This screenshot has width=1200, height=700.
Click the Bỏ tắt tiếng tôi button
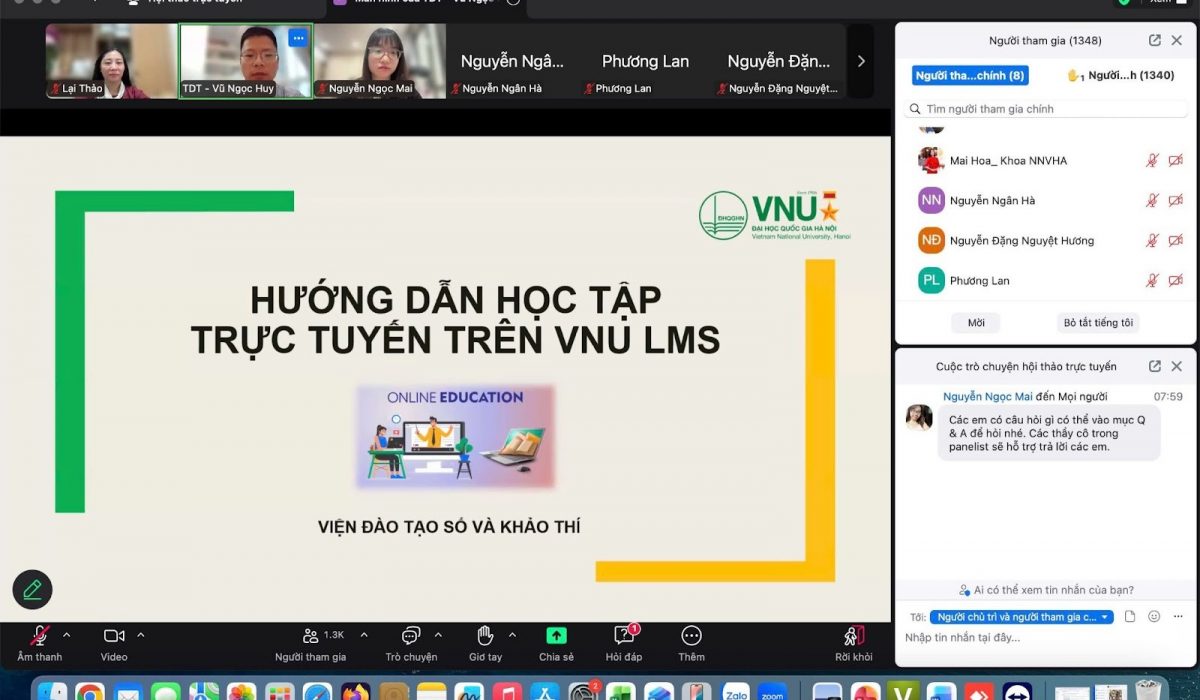coord(1098,323)
